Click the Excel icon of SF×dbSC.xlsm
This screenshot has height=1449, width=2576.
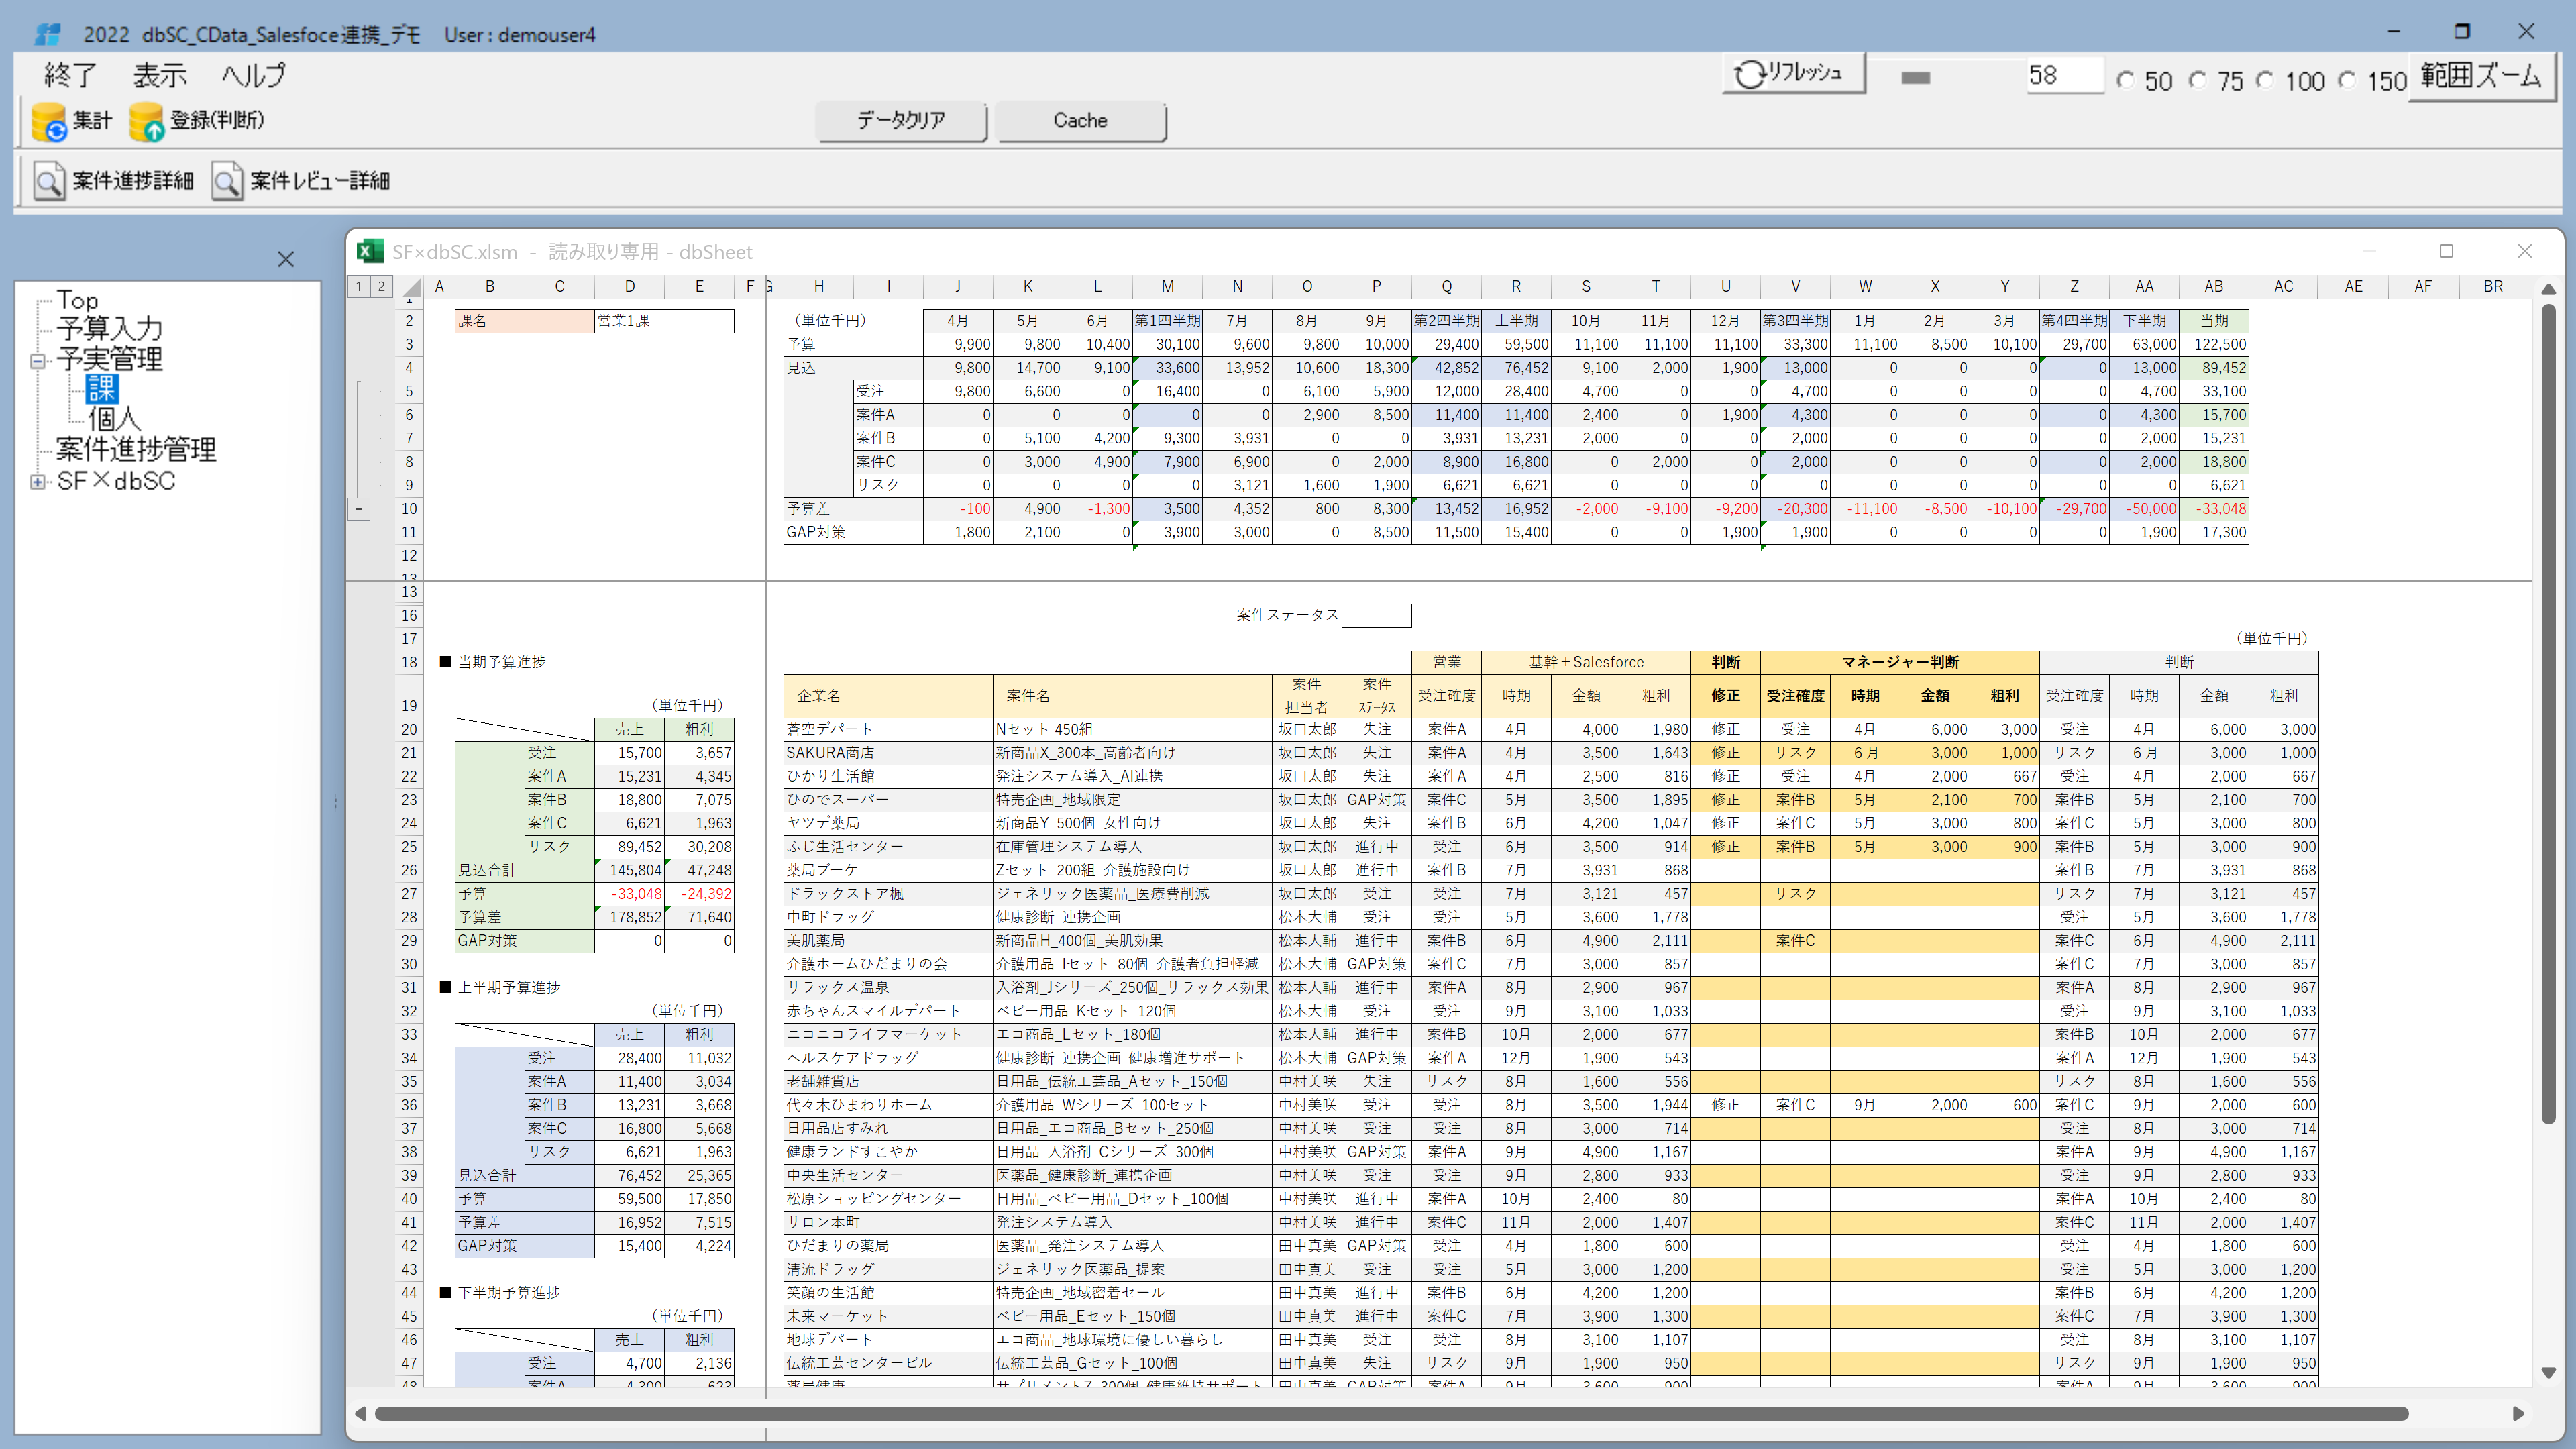tap(370, 251)
